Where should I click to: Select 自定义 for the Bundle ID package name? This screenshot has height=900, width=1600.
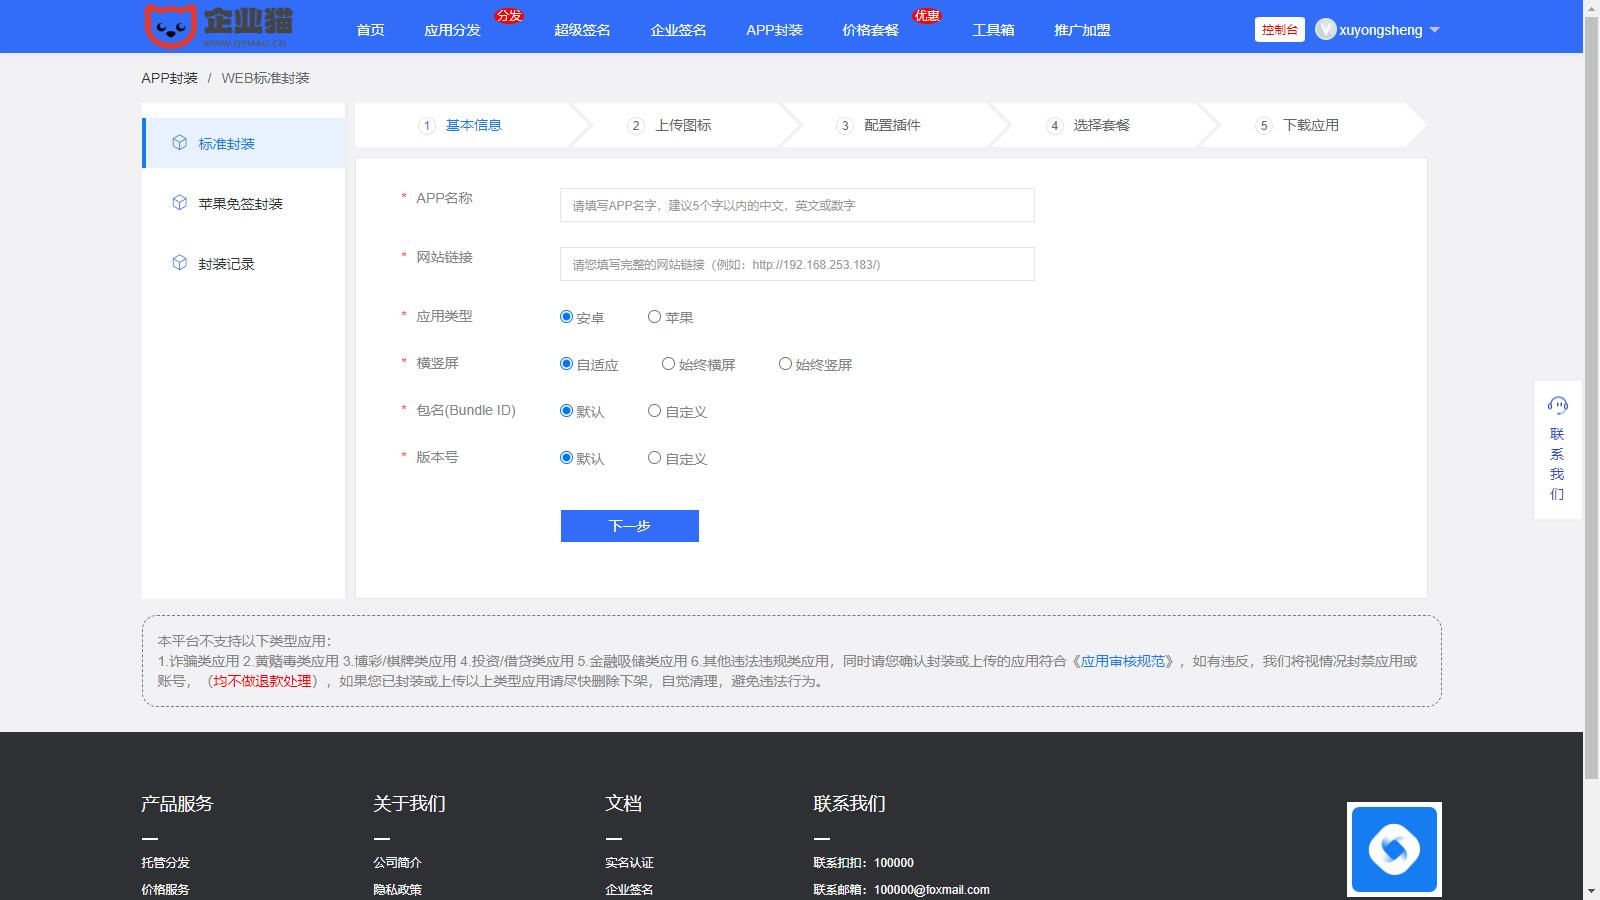point(654,411)
